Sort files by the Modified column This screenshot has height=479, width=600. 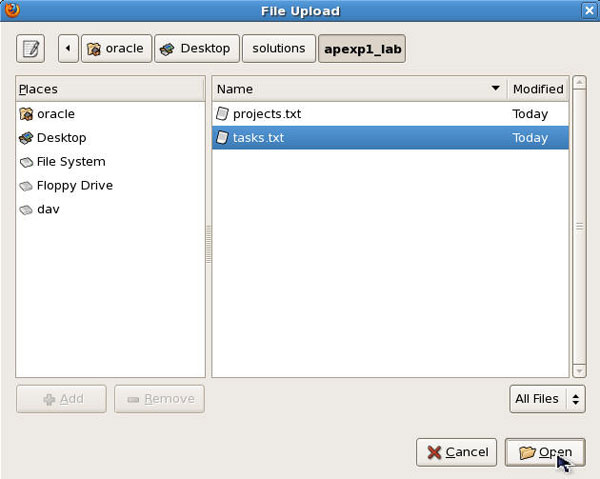tap(538, 89)
